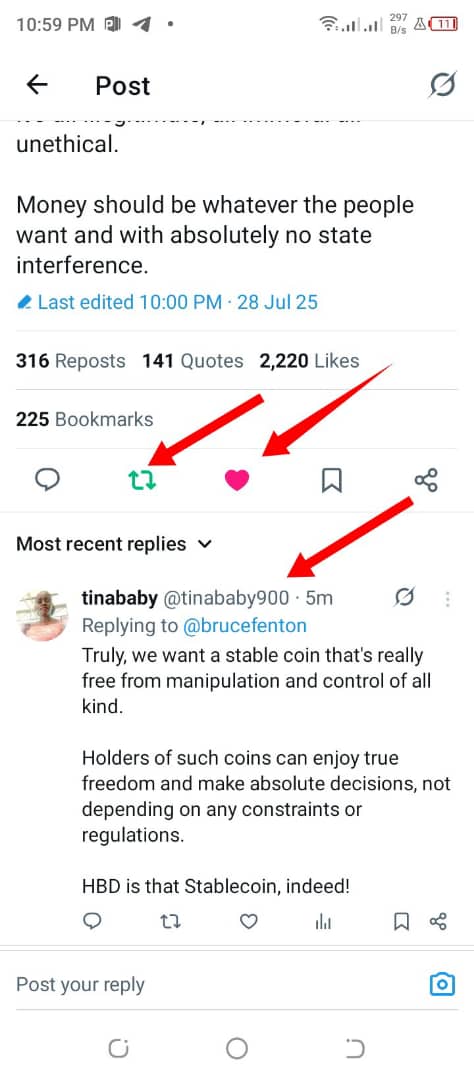Open the @brucefenton profile link
474x1080 pixels.
[x=245, y=625]
